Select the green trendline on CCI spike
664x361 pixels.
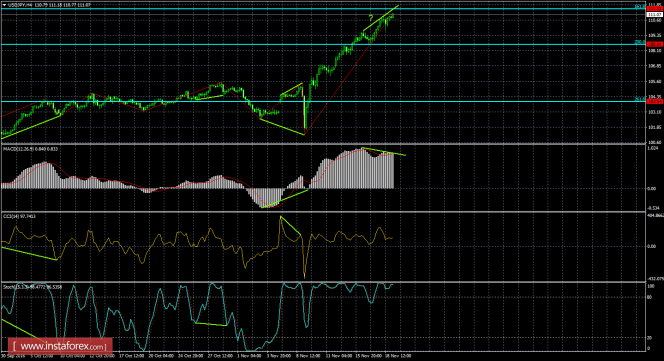pos(290,225)
